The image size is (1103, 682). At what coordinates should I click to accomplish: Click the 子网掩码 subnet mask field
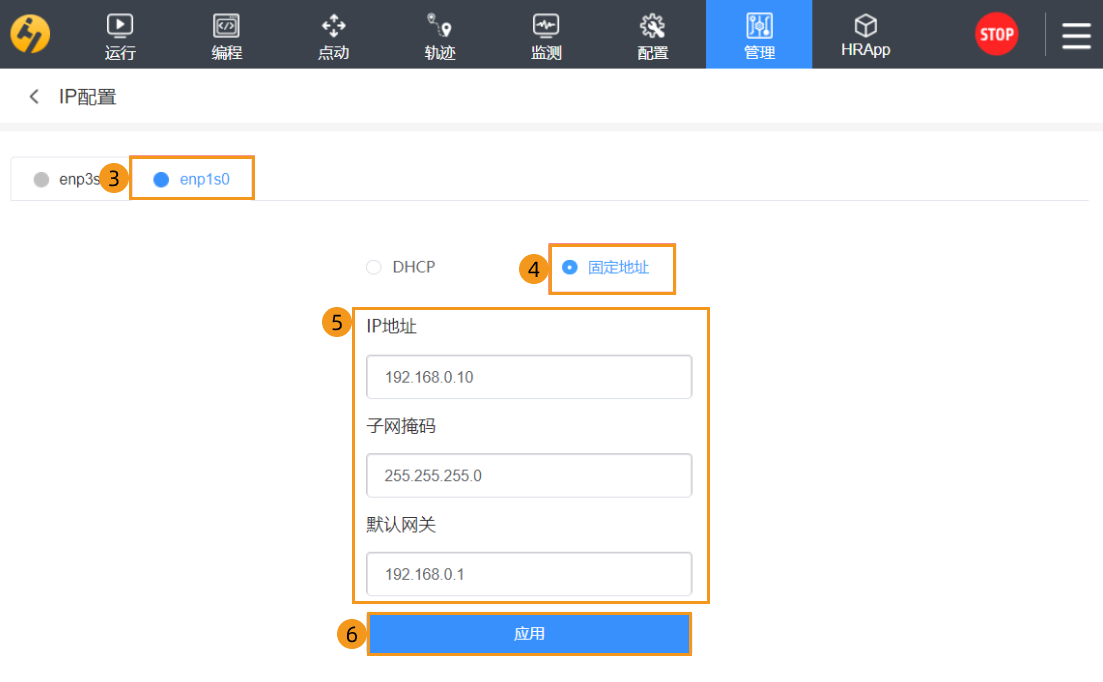pos(529,475)
